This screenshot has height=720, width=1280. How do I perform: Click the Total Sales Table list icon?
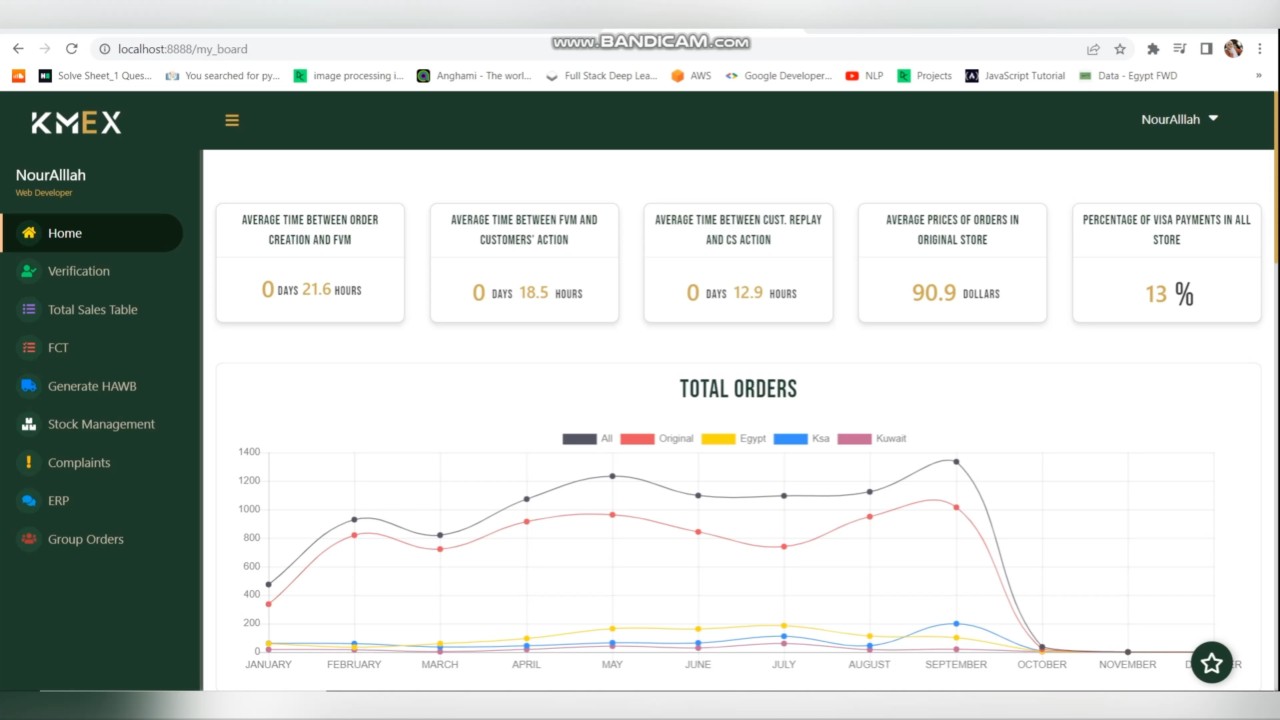29,310
